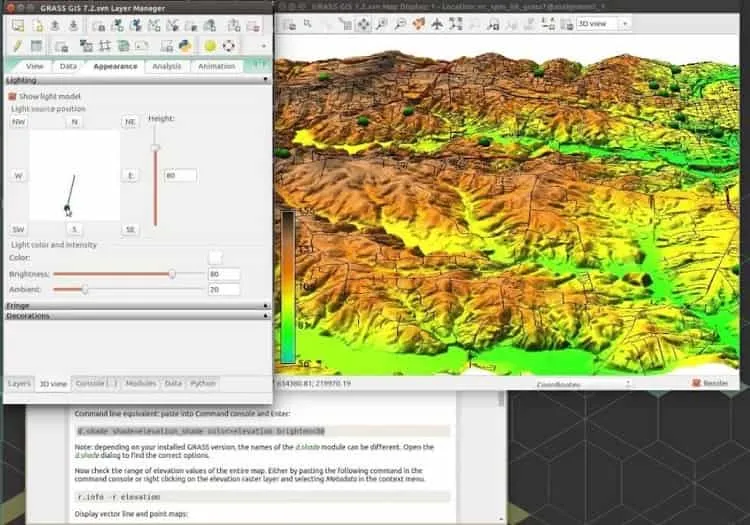Open the 3D view mode dropdown
The height and width of the screenshot is (525, 750).
pyautogui.click(x=603, y=23)
